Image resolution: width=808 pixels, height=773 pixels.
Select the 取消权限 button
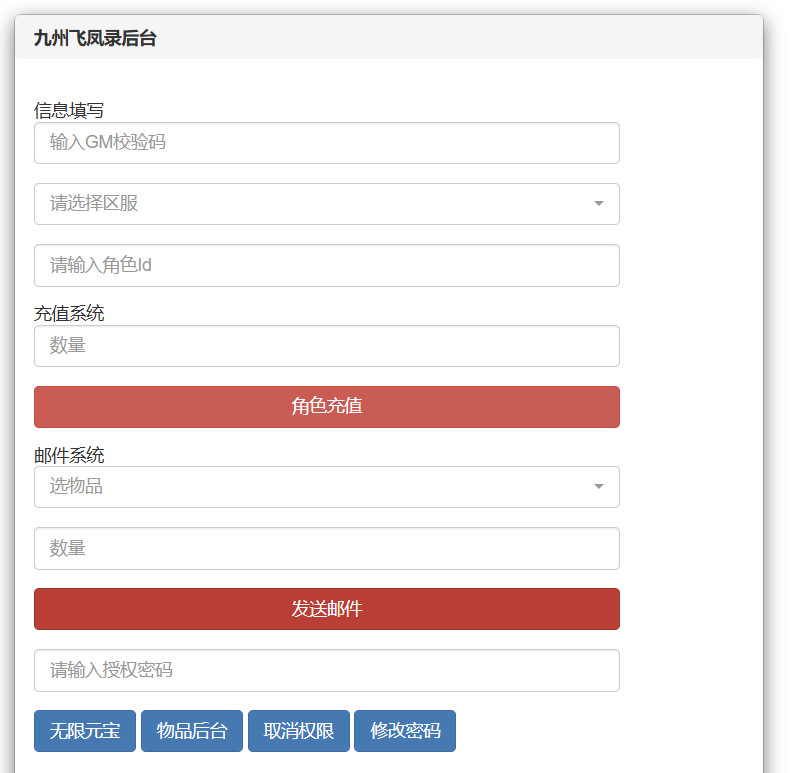298,731
